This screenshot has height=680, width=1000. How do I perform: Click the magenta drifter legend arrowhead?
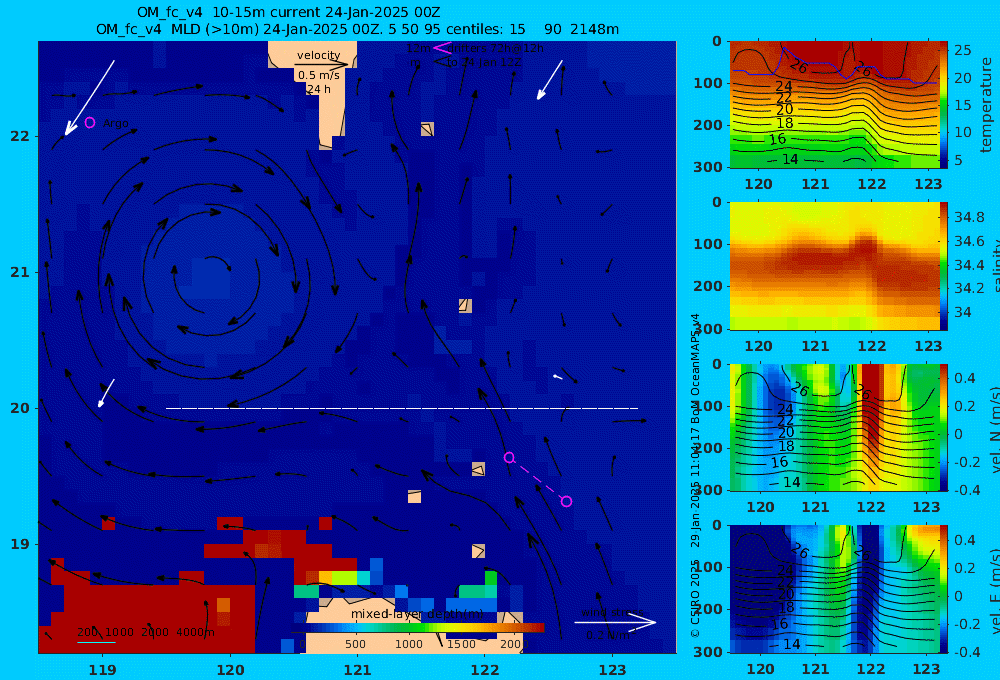[441, 47]
